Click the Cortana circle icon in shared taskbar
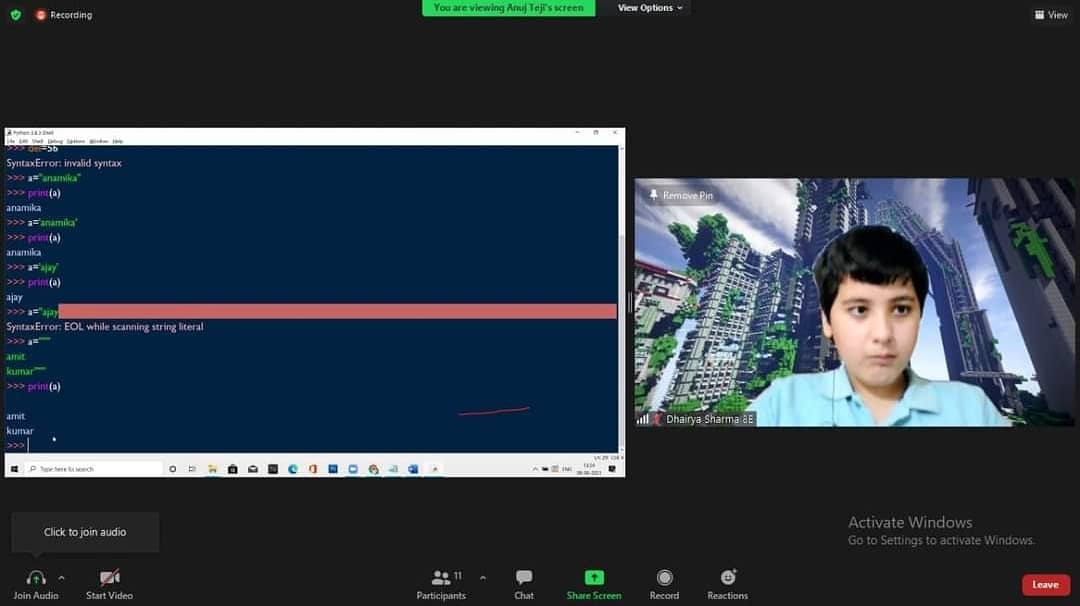Image resolution: width=1080 pixels, height=606 pixels. tap(172, 469)
